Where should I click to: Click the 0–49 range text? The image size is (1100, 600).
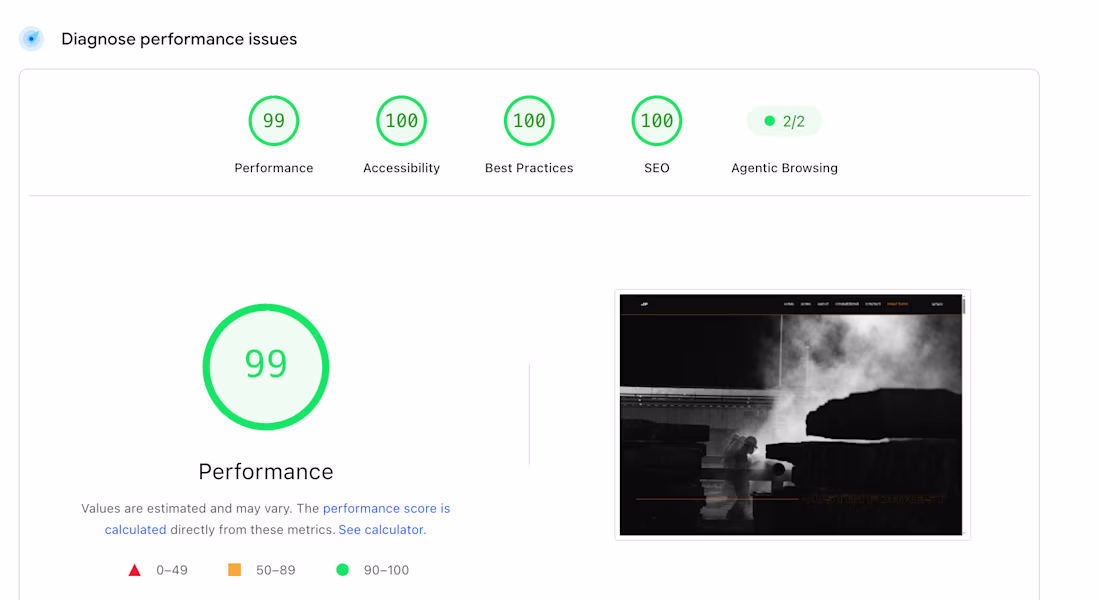(x=172, y=571)
